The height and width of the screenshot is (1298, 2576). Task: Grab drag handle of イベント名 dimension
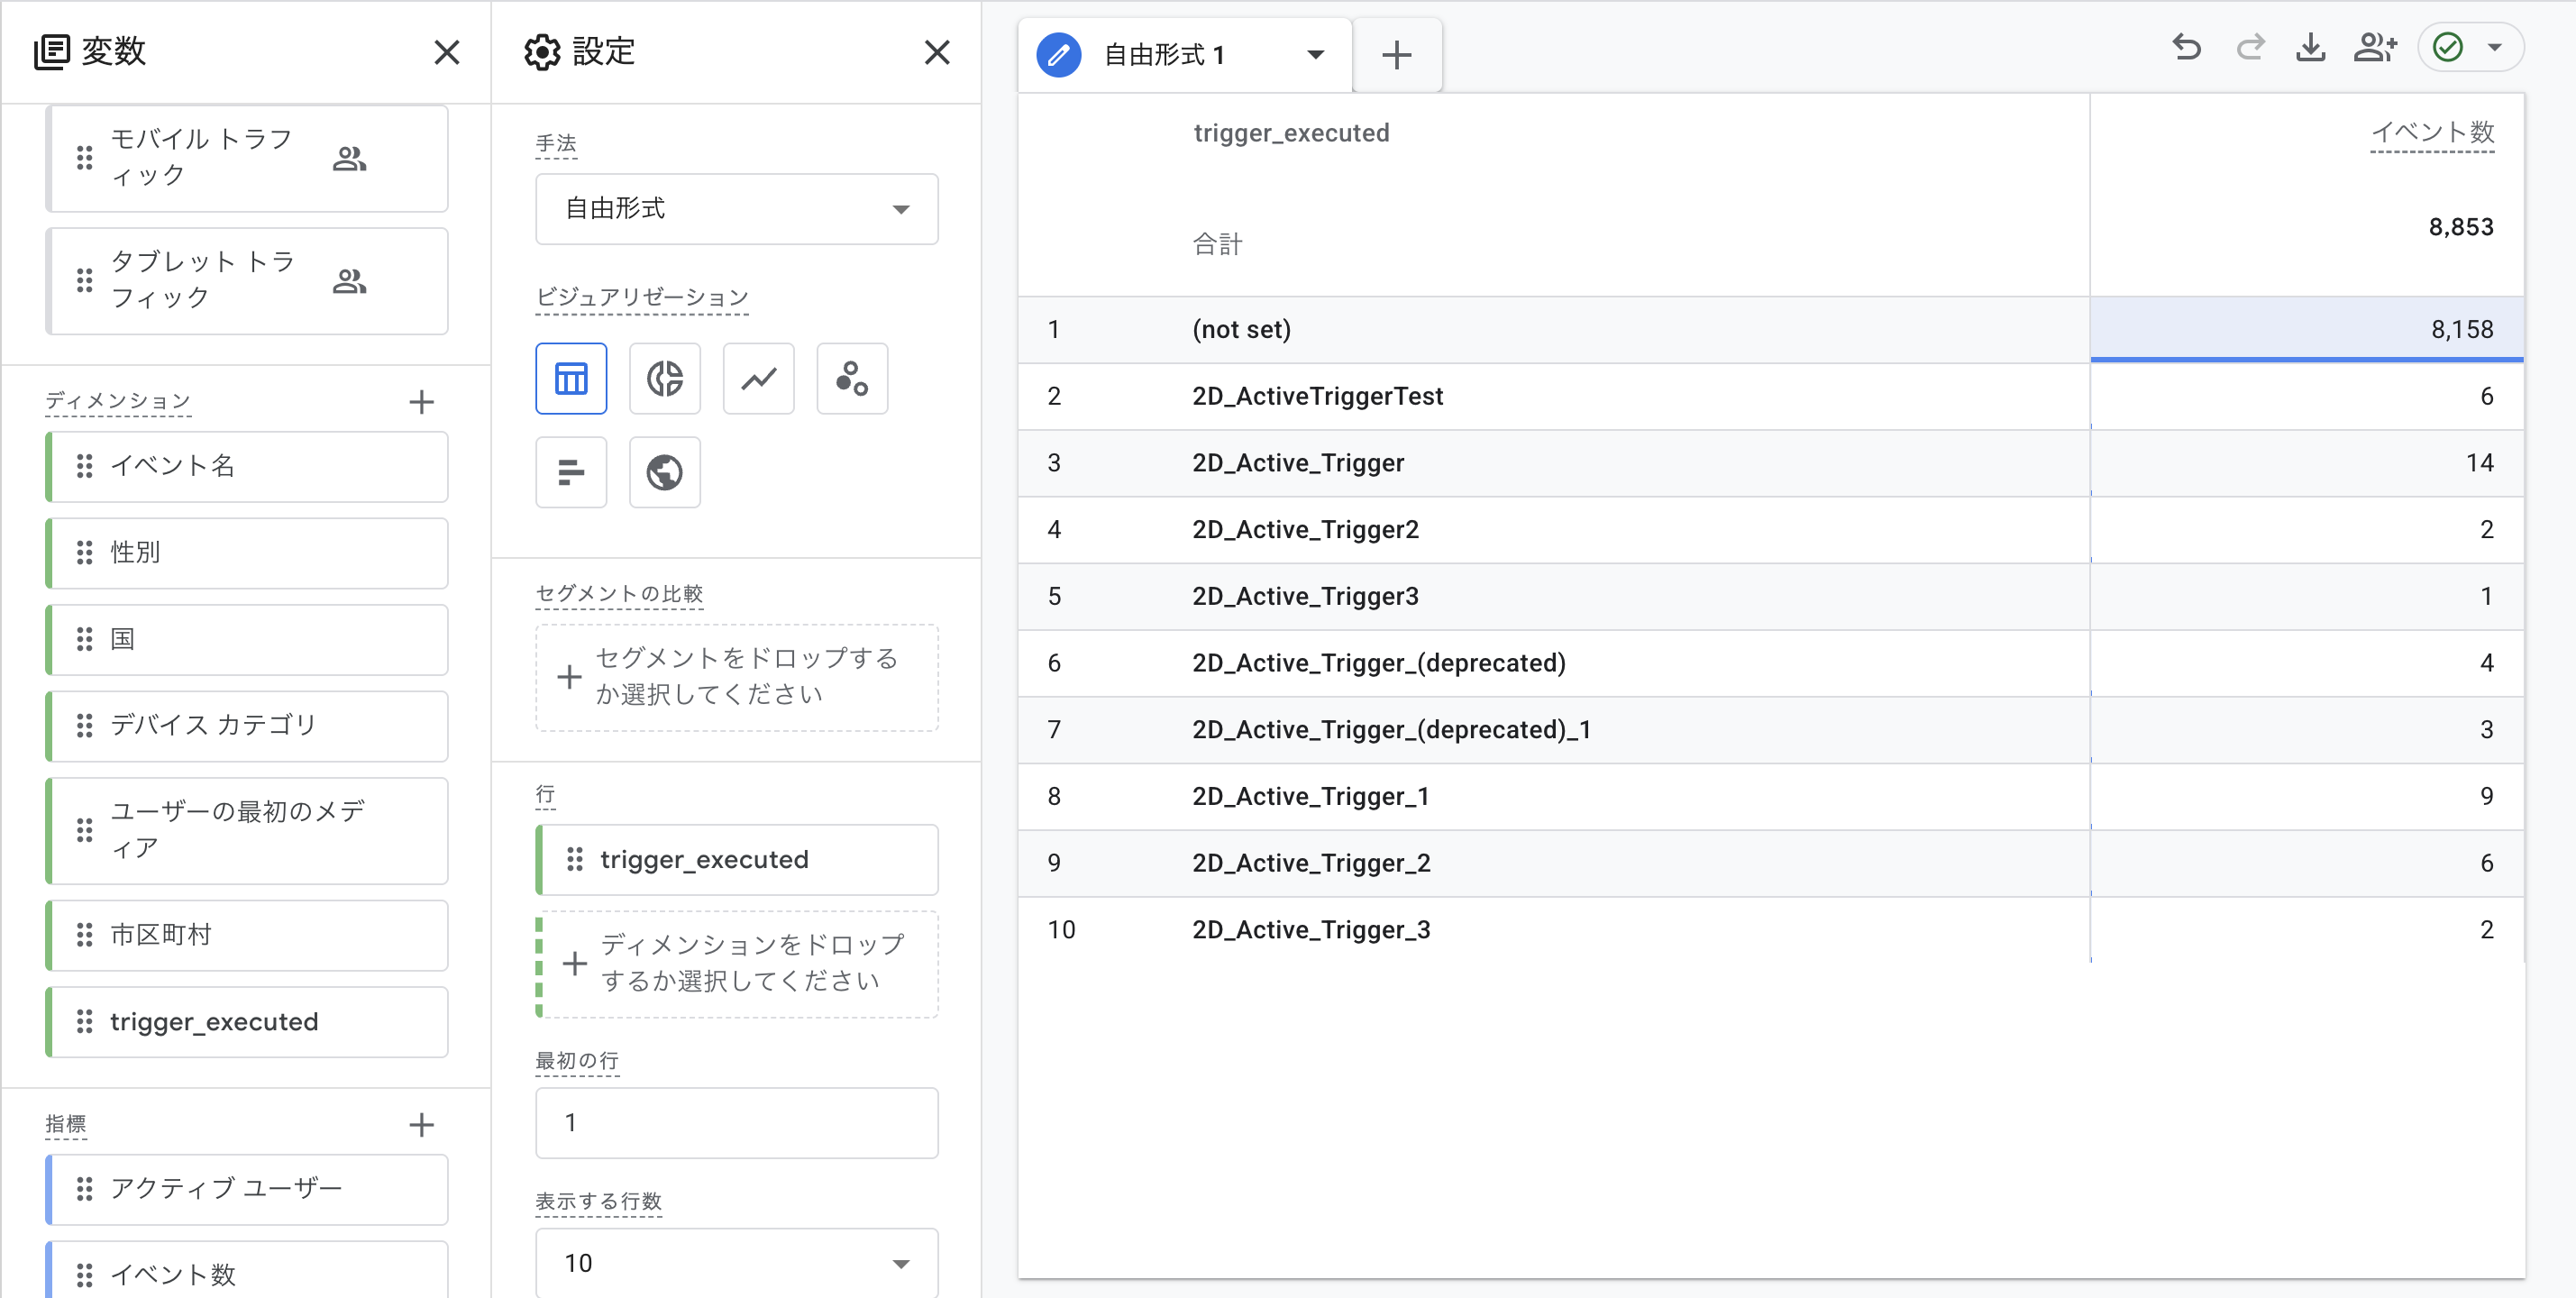pyautogui.click(x=85, y=466)
